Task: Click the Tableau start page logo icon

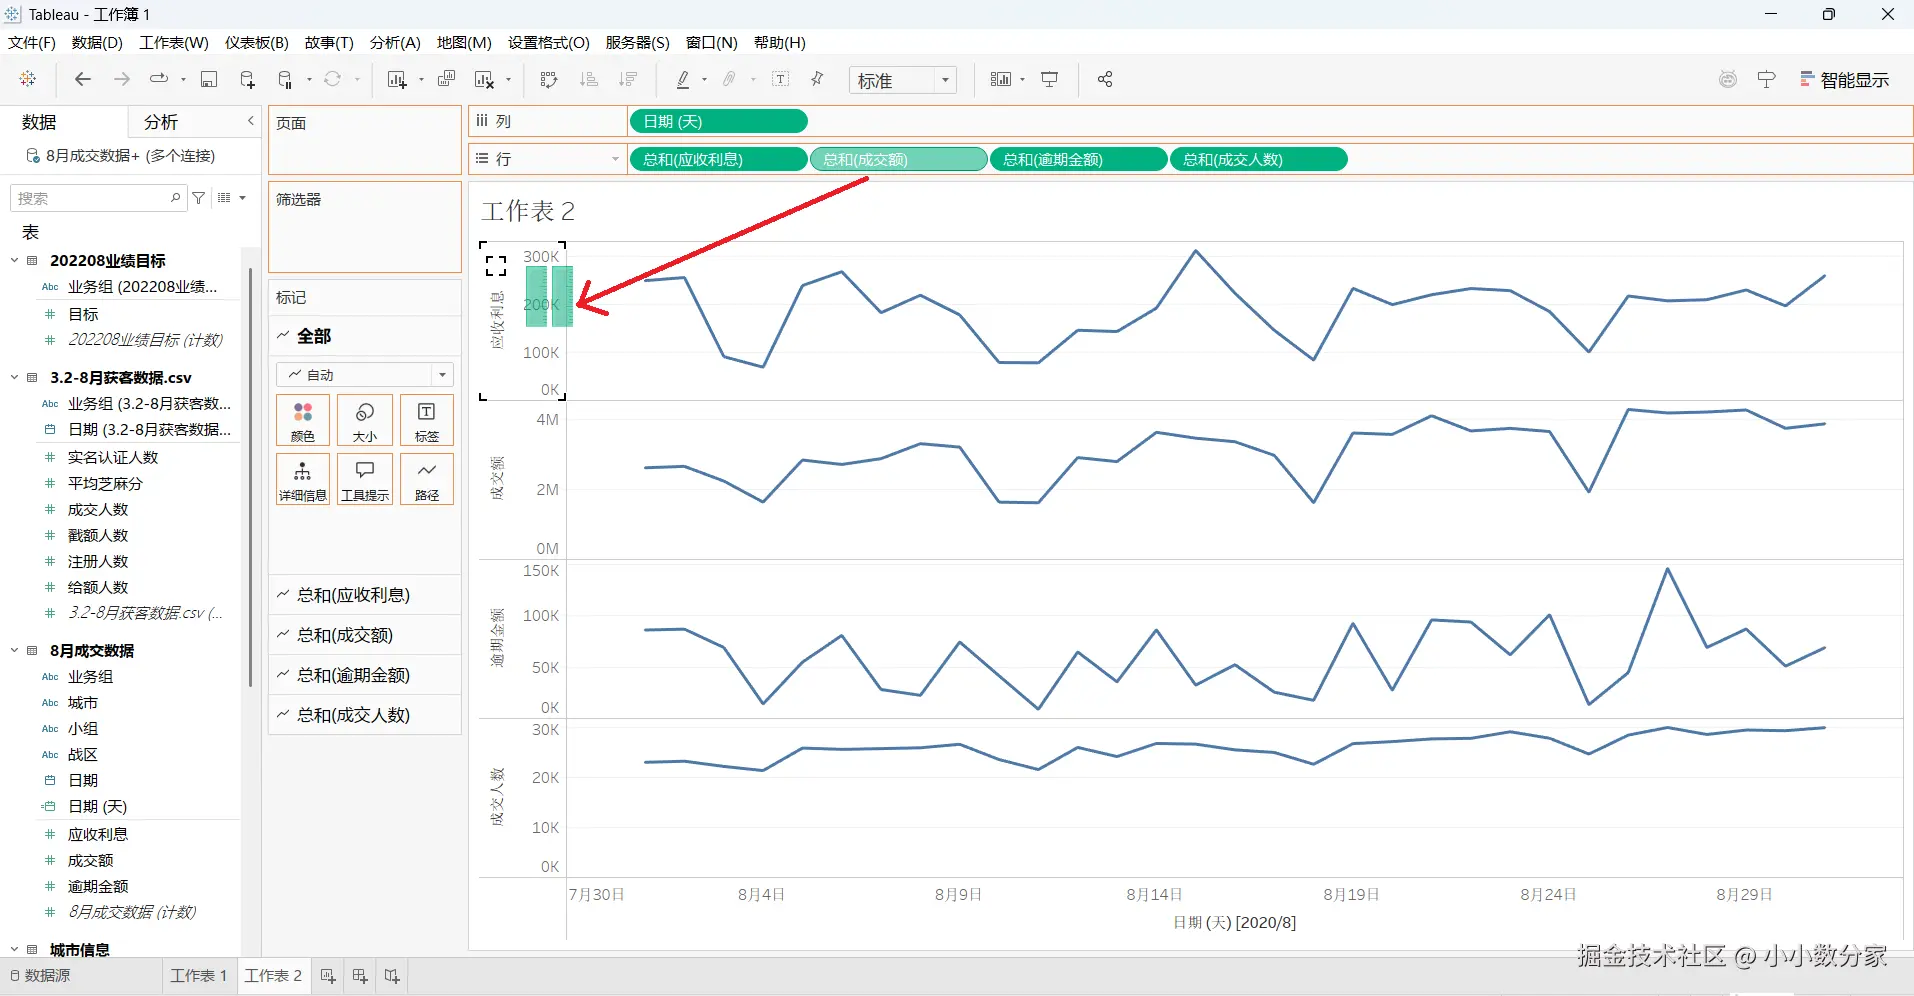Action: coord(28,79)
